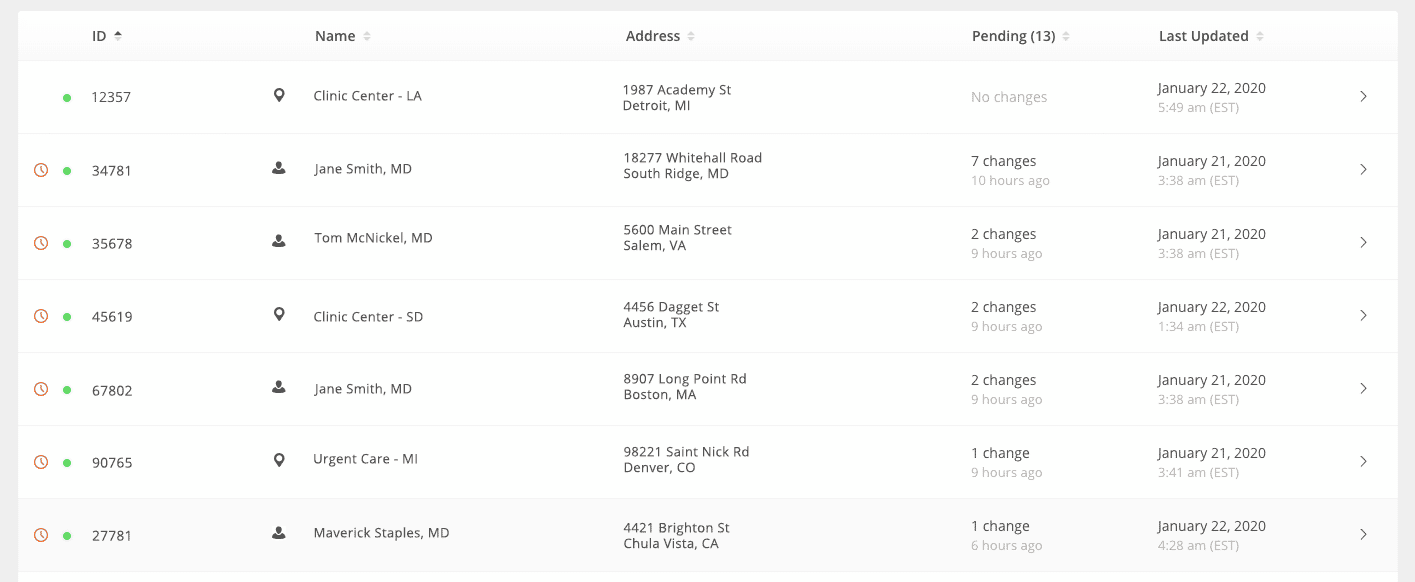Viewport: 1415px width, 582px height.
Task: Open the 7 changes pending entry
Action: (x=1003, y=161)
